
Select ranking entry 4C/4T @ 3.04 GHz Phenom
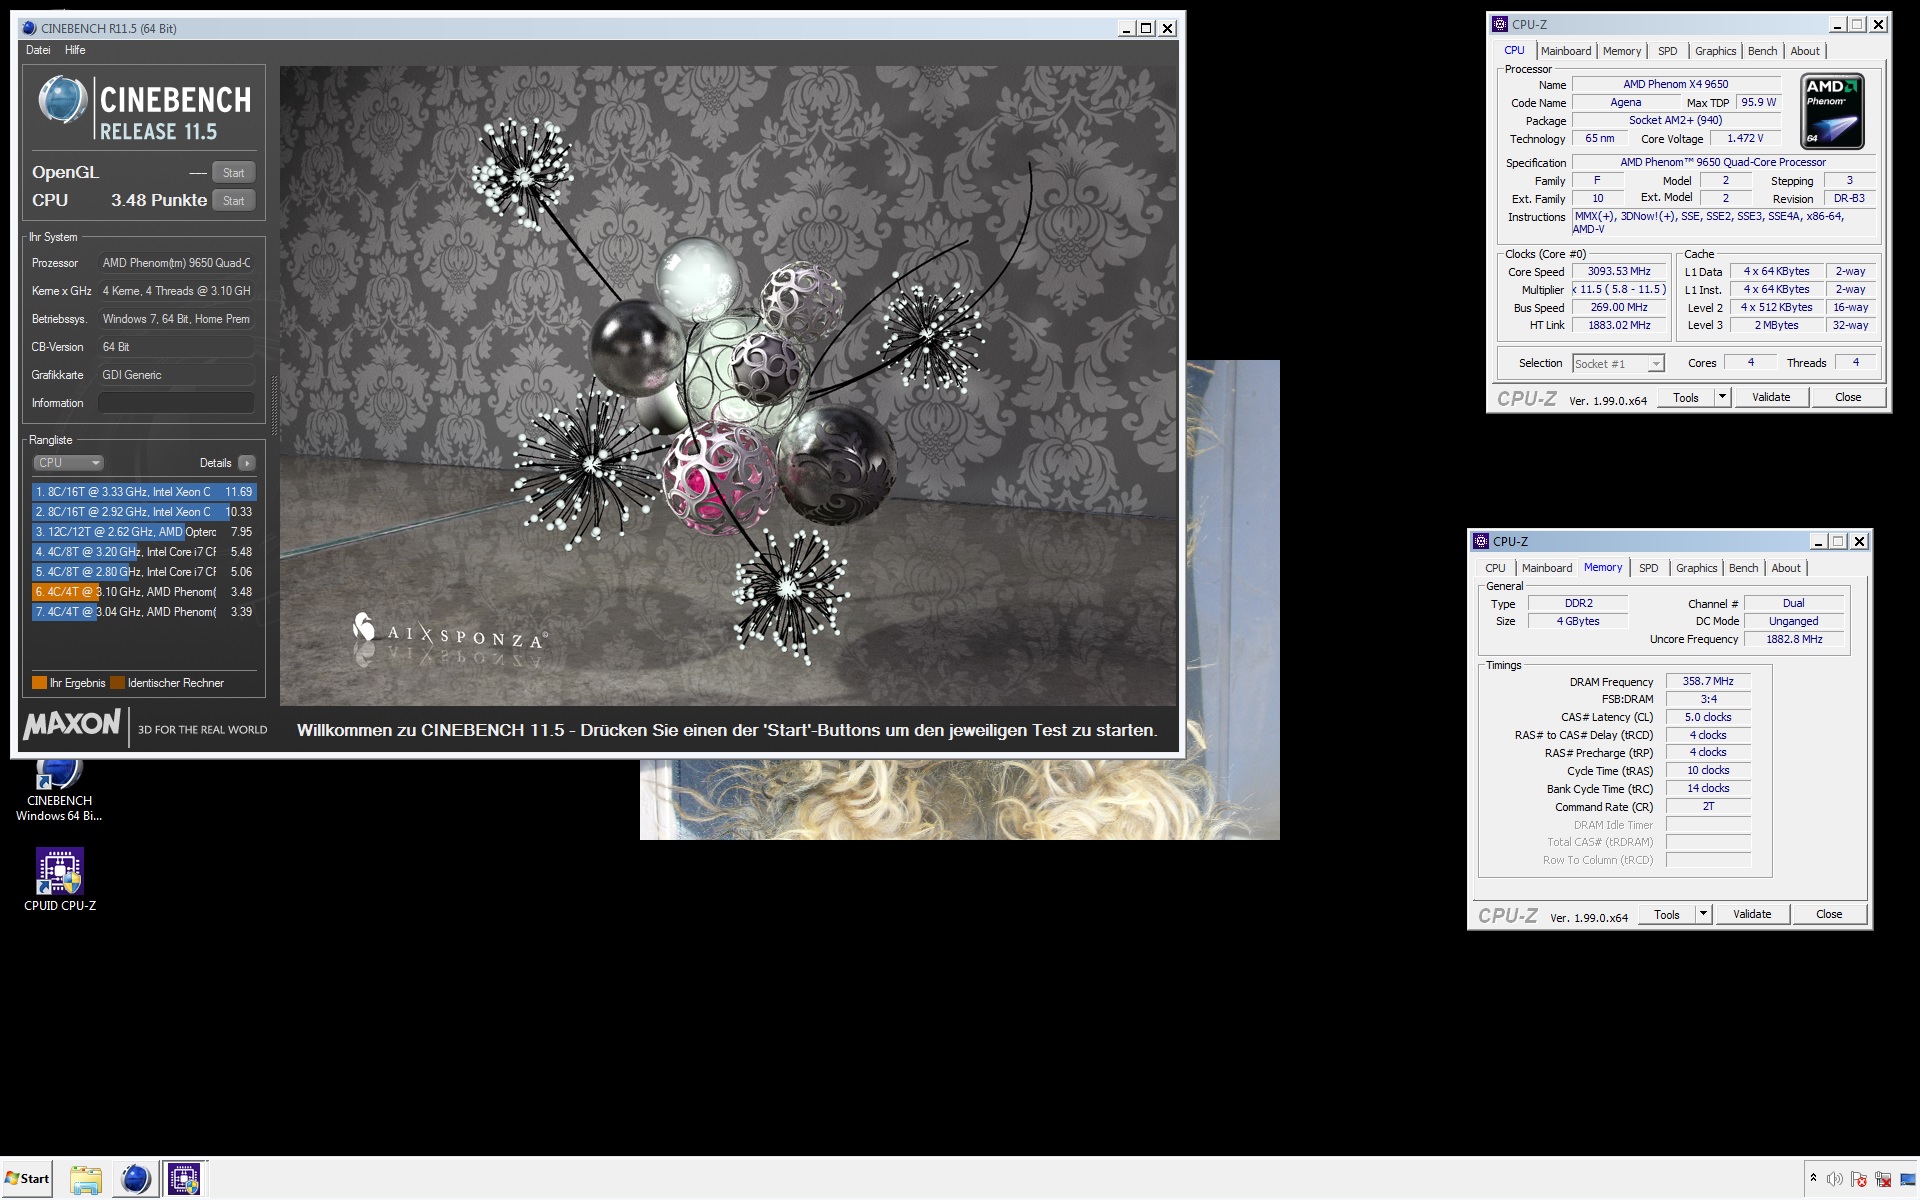(x=144, y=612)
